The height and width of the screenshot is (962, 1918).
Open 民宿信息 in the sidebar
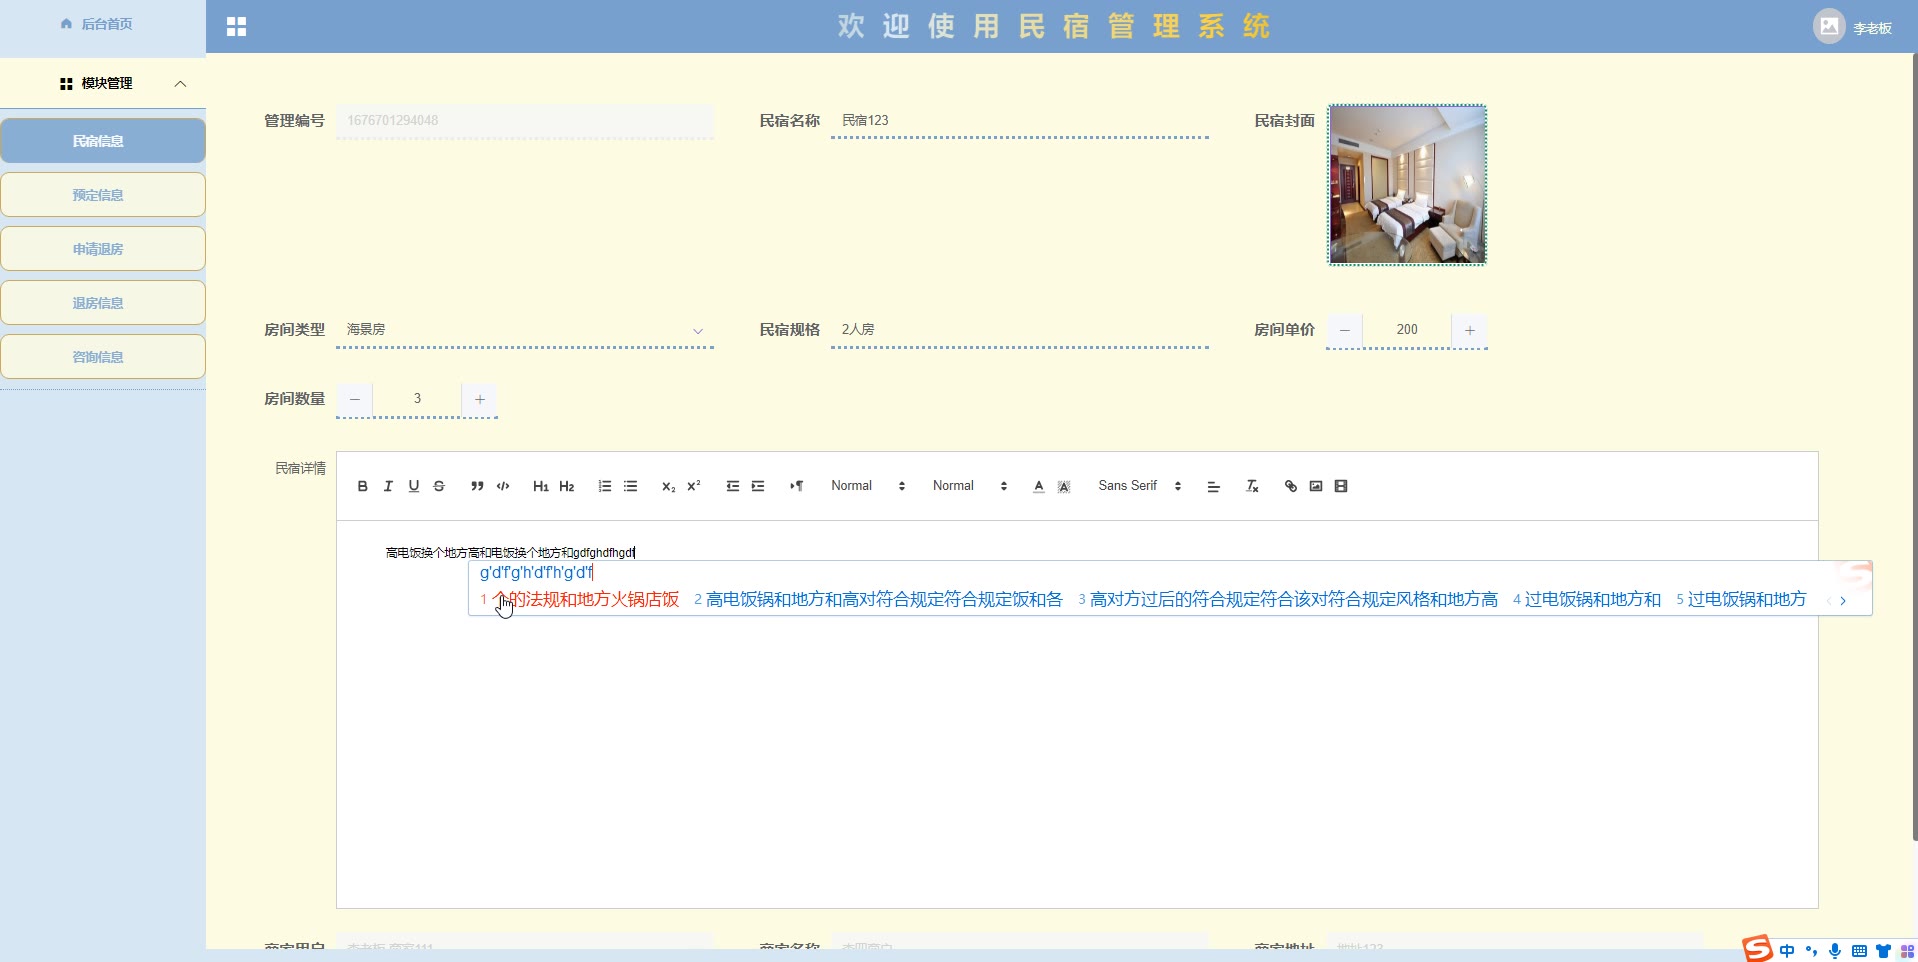point(103,141)
